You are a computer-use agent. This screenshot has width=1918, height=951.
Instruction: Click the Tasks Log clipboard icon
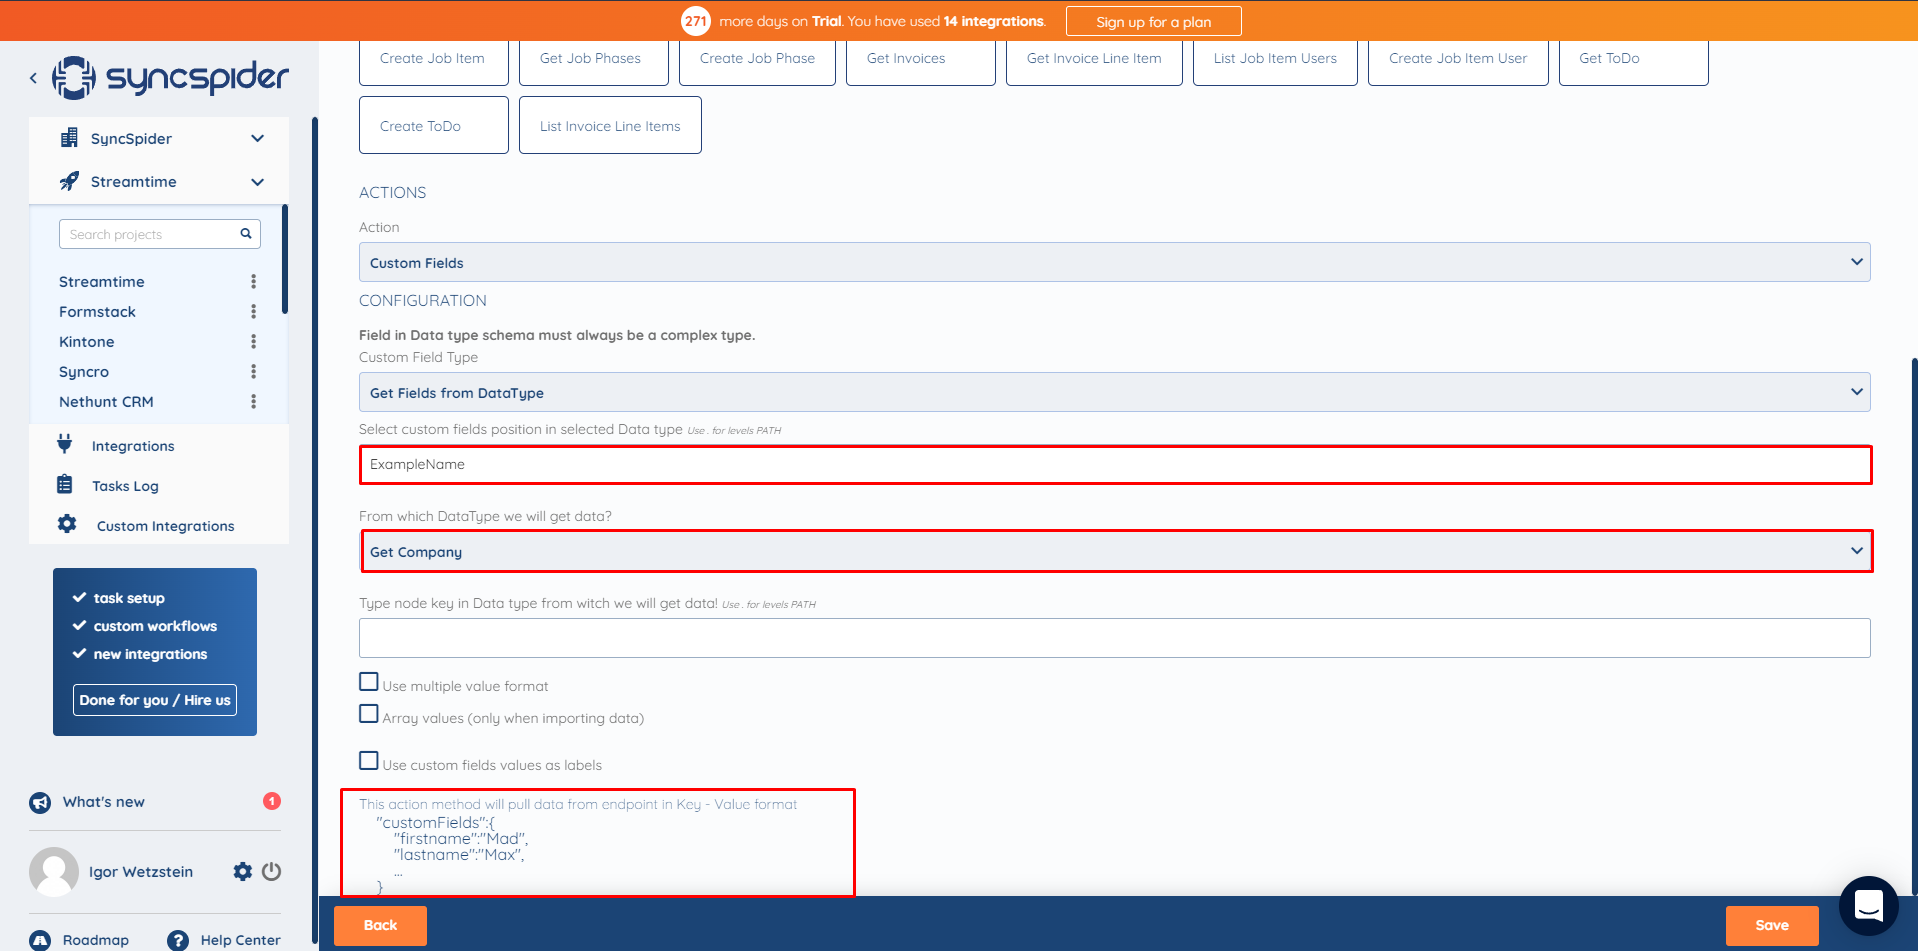click(x=65, y=485)
